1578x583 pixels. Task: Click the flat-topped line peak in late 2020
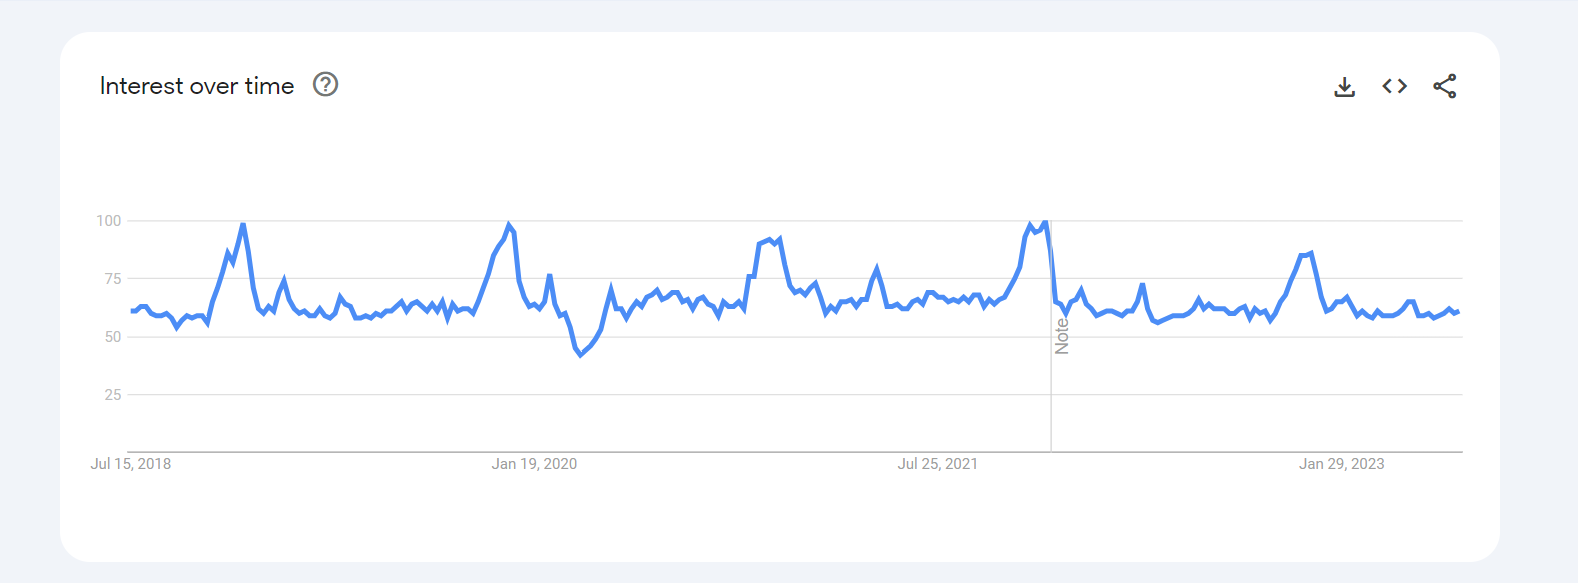coord(770,240)
